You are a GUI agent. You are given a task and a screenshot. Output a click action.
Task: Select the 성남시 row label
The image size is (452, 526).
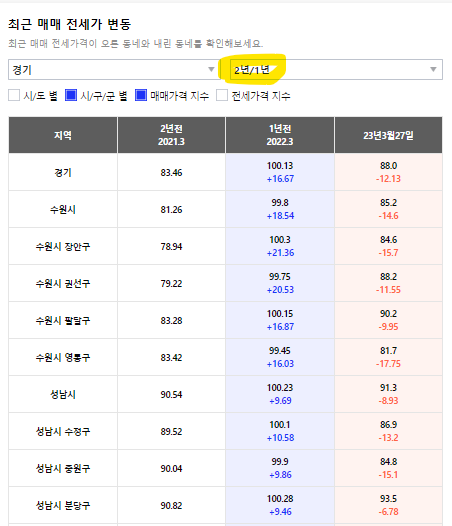pos(63,394)
